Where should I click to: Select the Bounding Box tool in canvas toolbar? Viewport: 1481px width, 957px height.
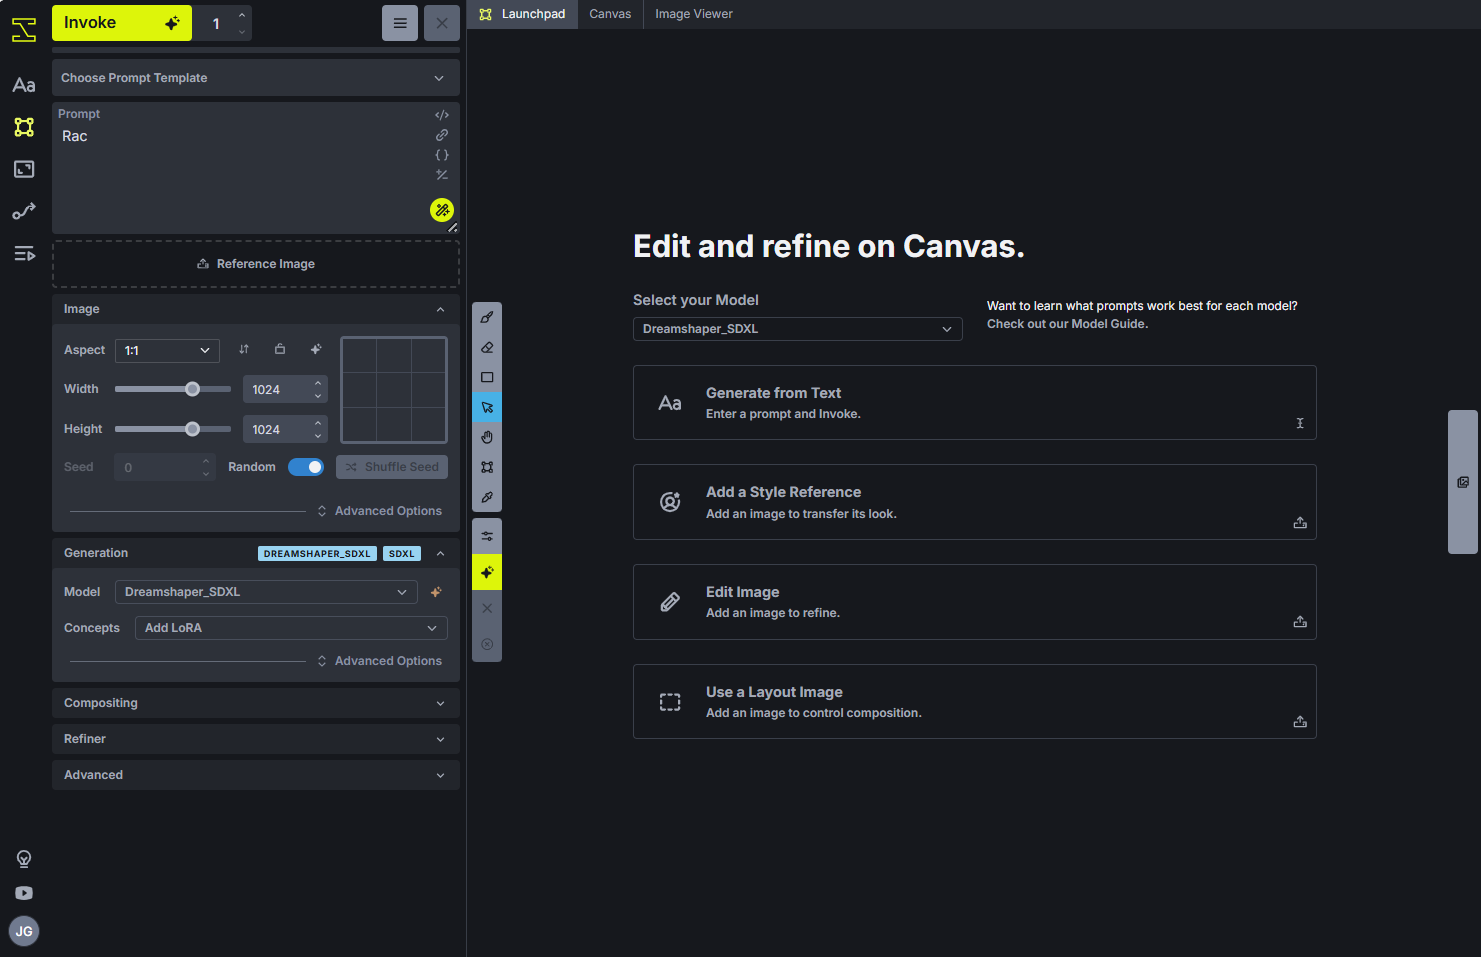pos(487,467)
